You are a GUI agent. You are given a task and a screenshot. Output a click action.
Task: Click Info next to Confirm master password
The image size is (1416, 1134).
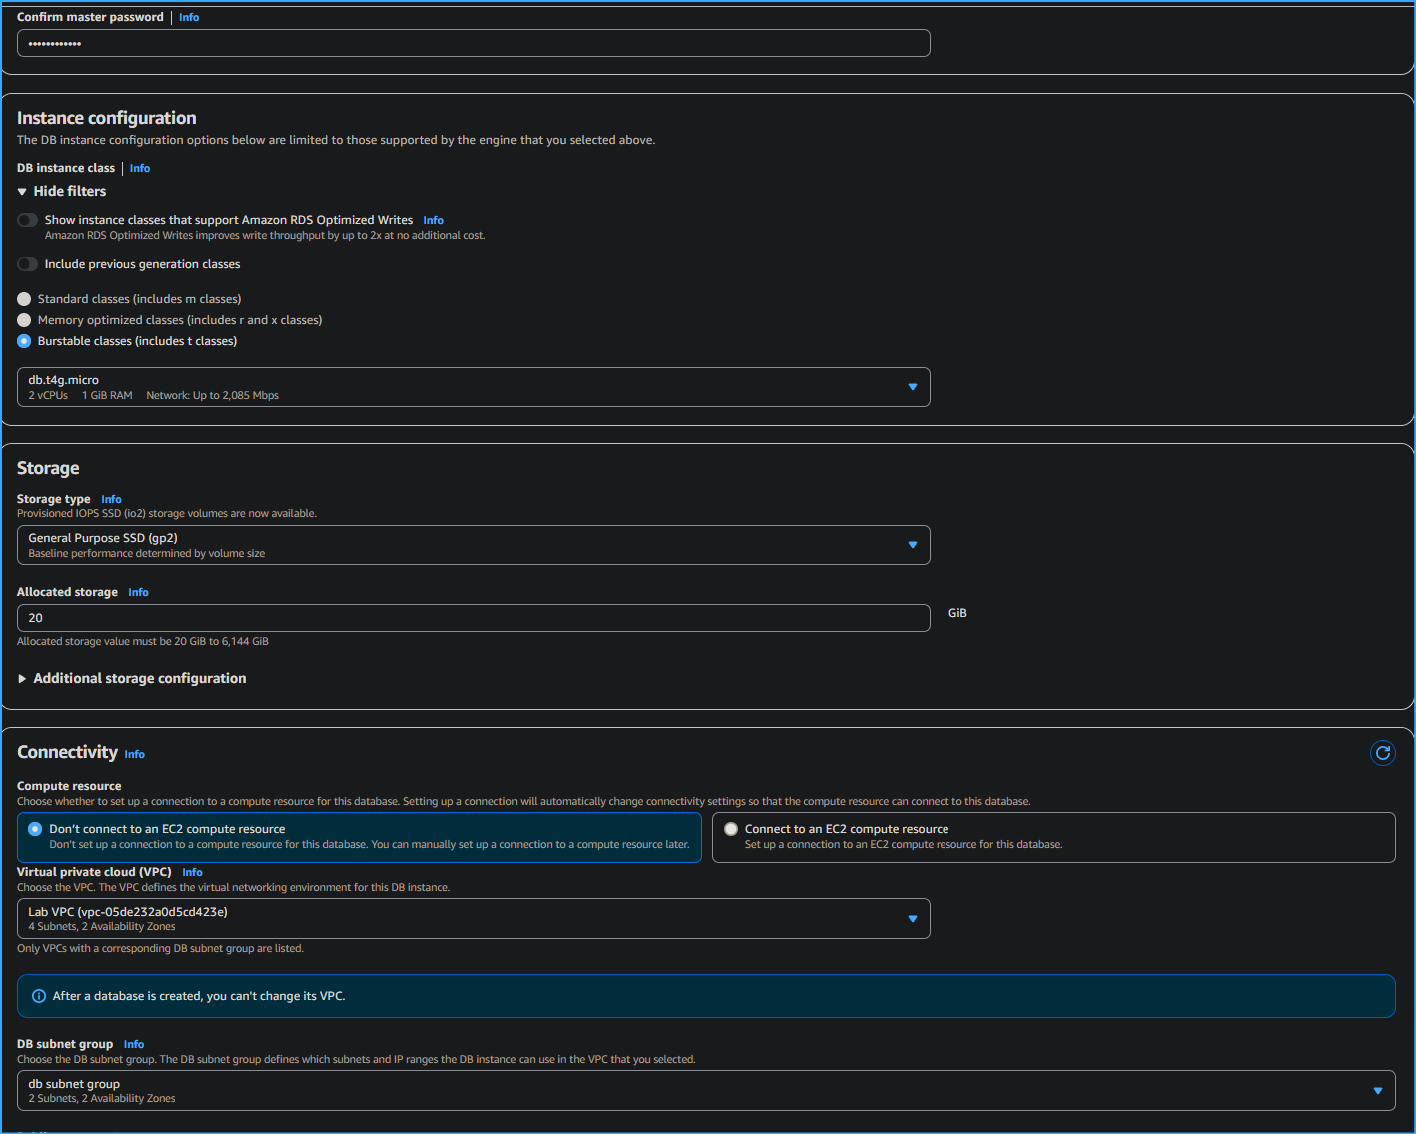tap(188, 16)
